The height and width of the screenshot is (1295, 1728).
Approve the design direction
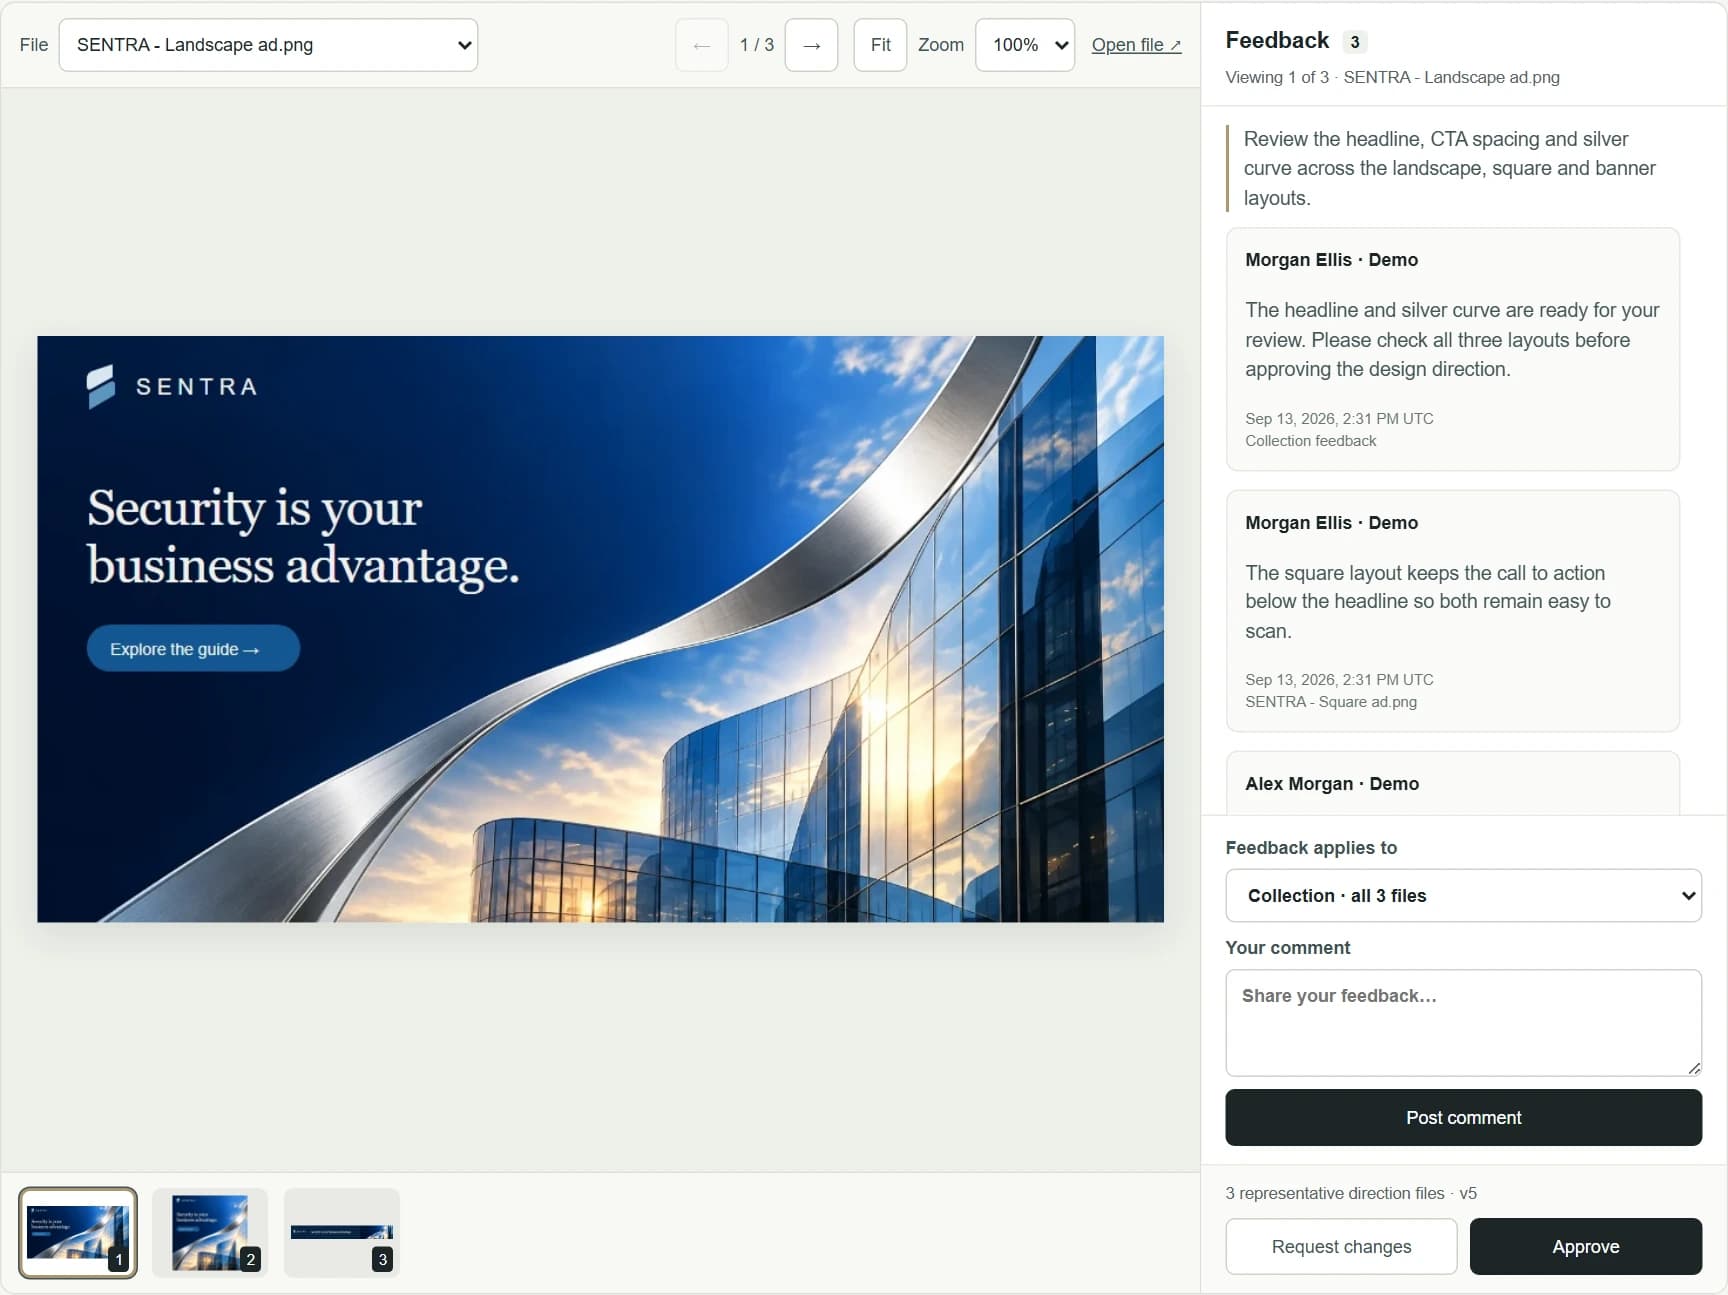pyautogui.click(x=1585, y=1246)
